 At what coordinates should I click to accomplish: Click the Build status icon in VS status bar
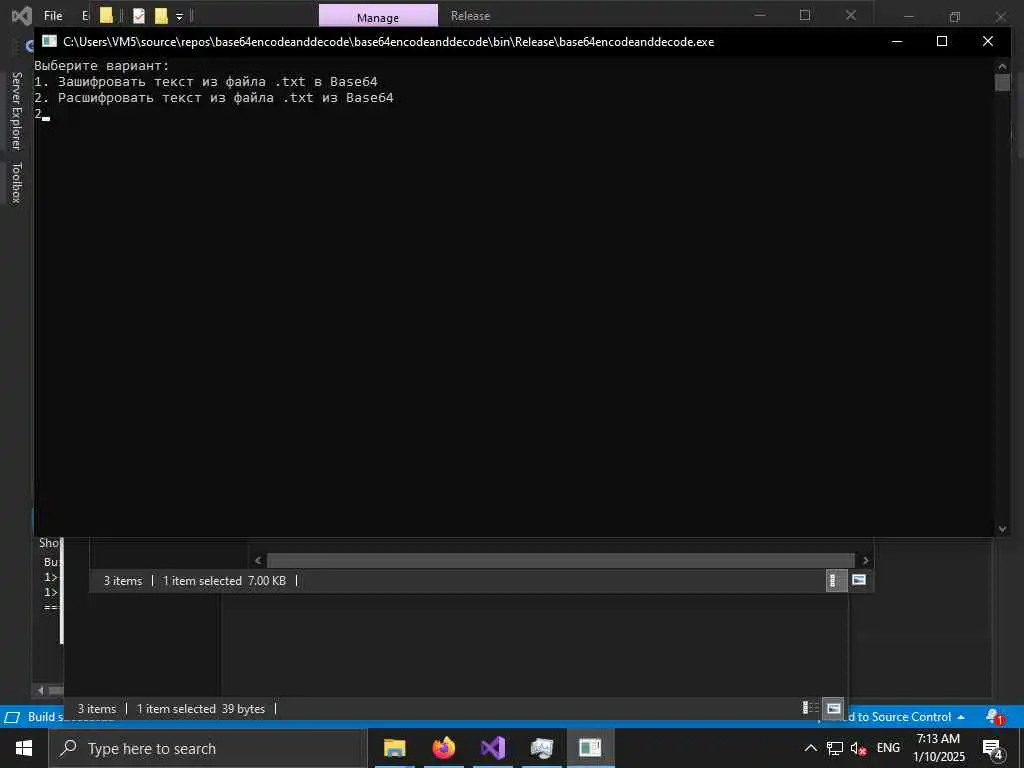(12, 717)
